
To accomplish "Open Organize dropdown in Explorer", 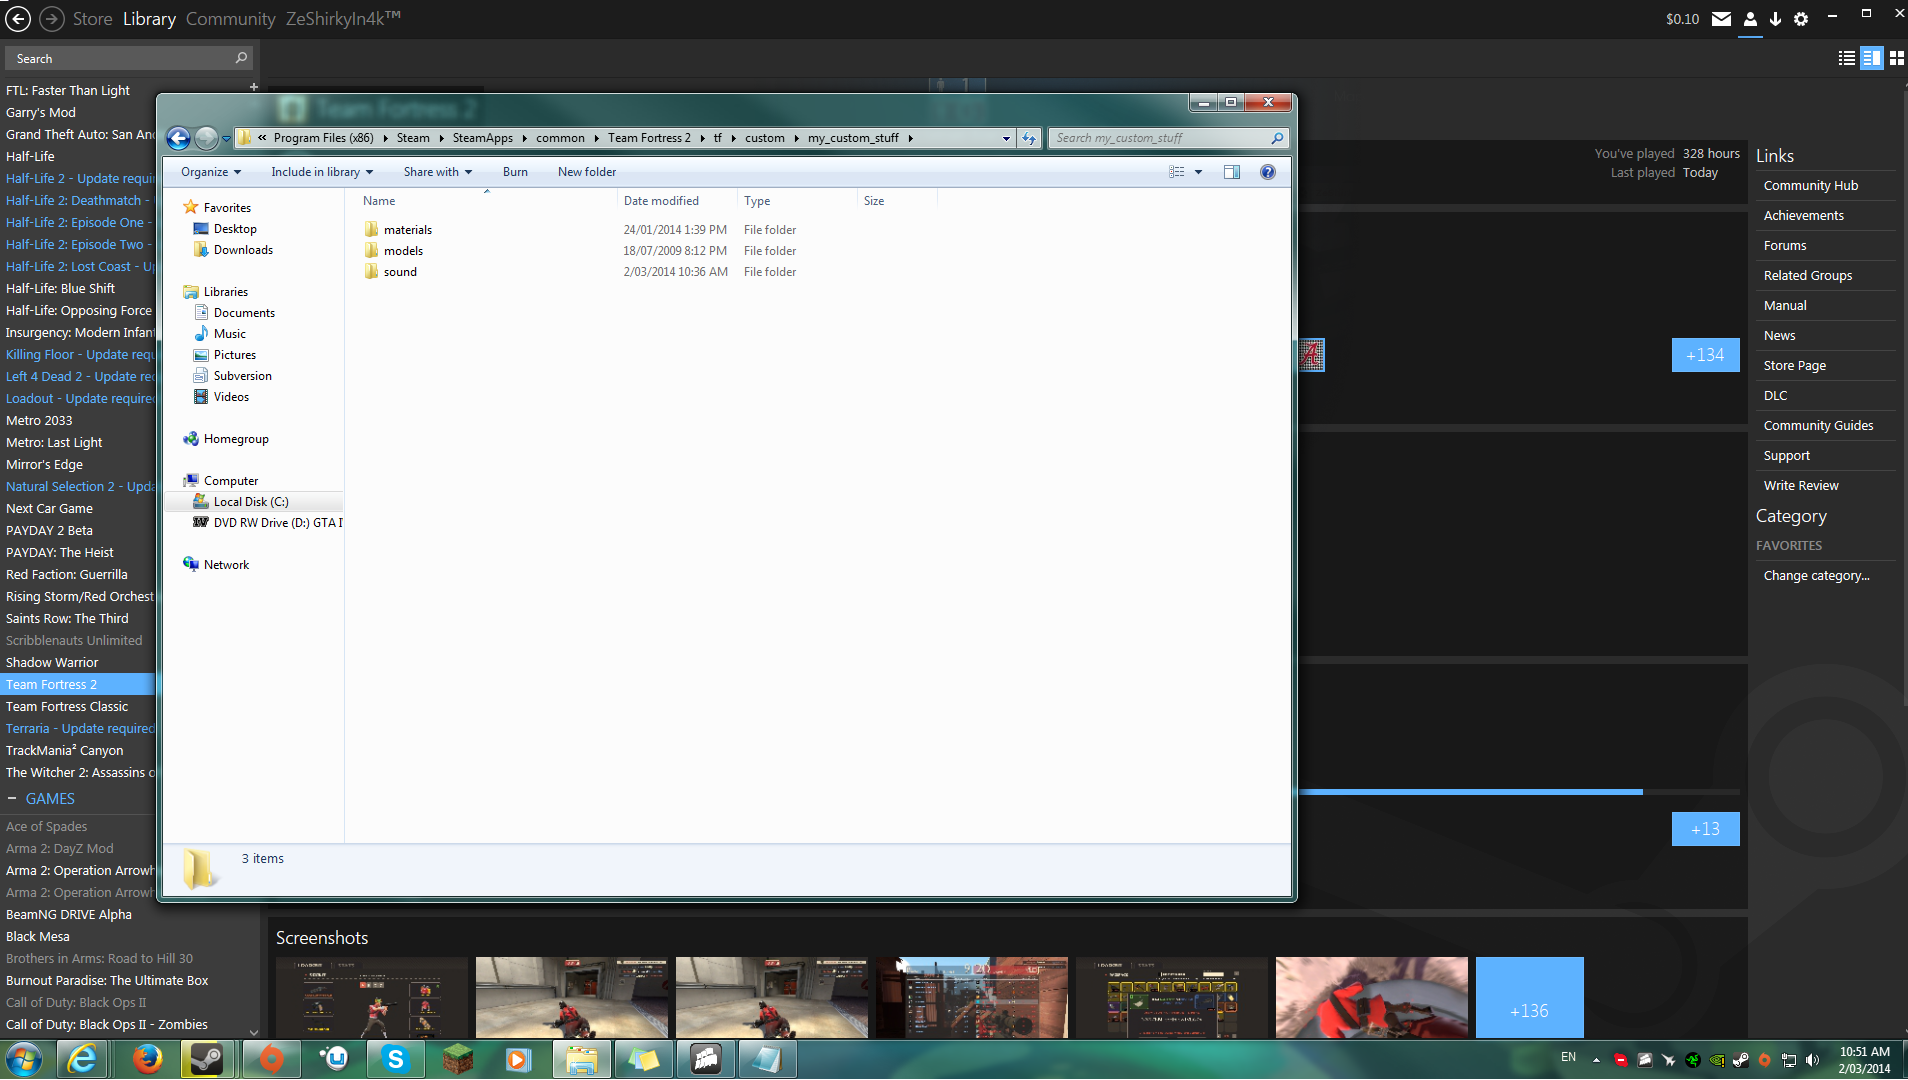I will (x=211, y=172).
